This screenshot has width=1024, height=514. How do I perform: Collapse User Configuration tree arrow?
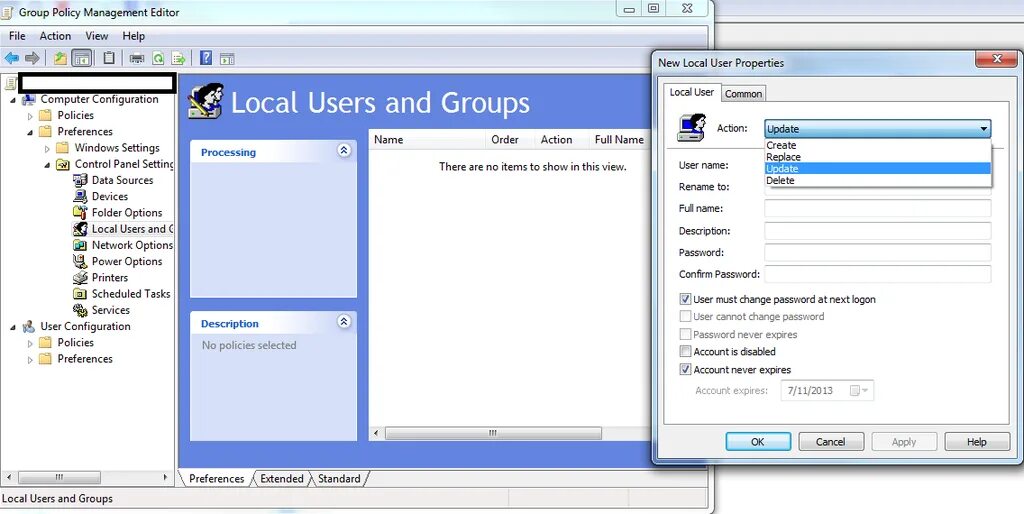12,327
